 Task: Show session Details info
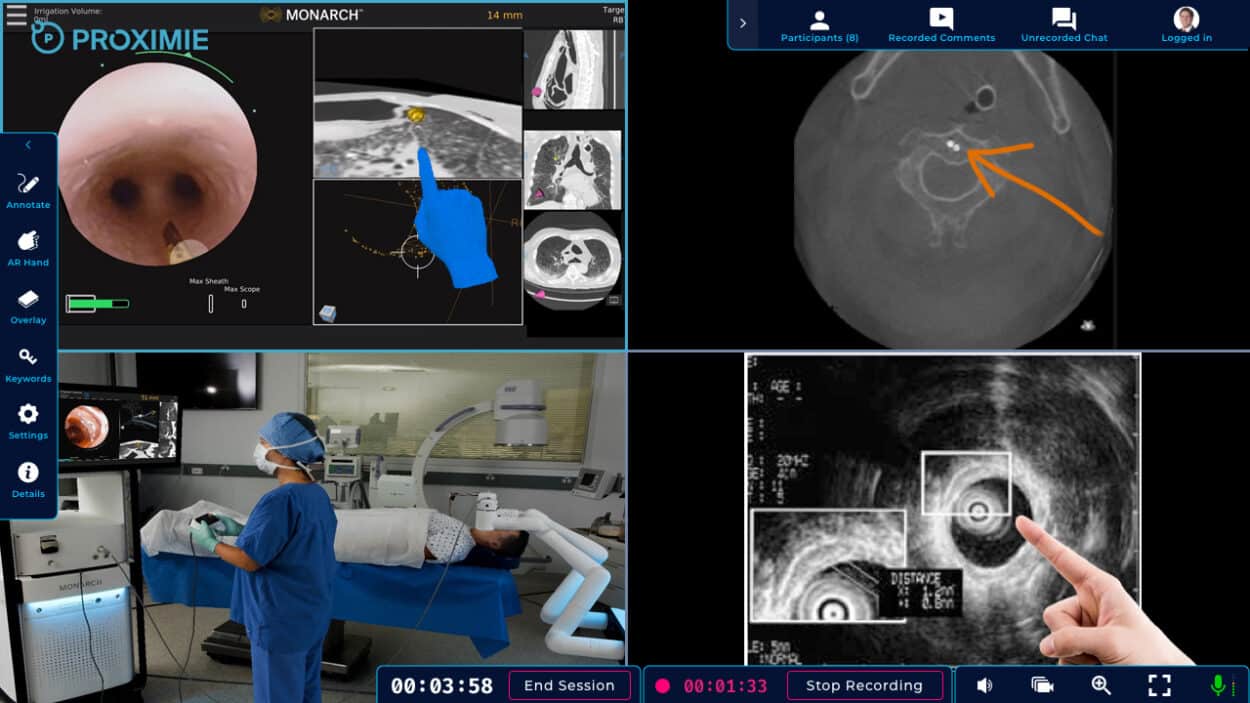(28, 479)
